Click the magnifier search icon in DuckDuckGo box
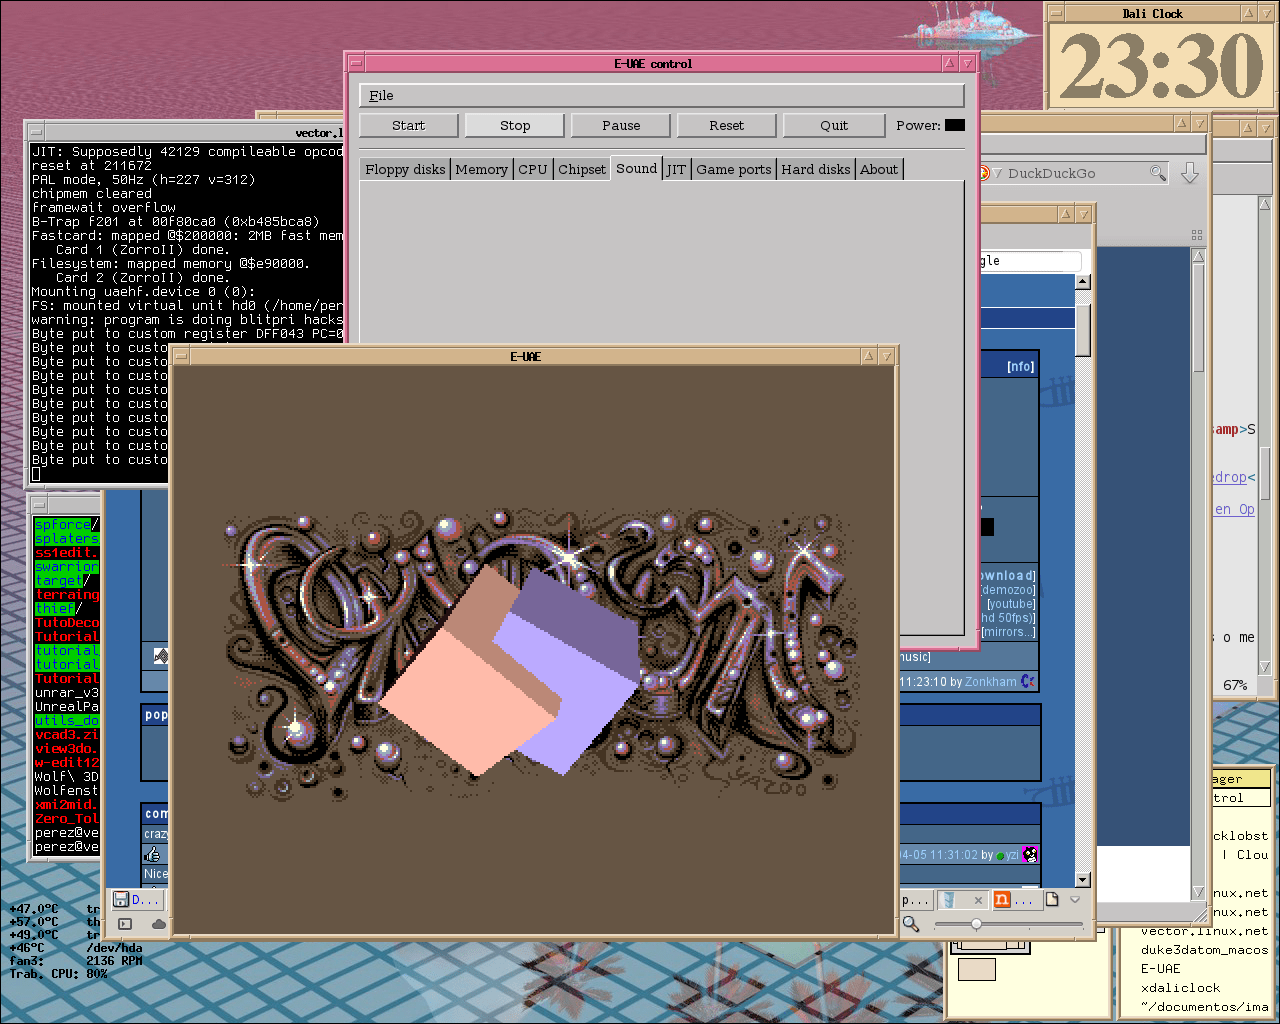1280x1024 pixels. pos(1158,173)
